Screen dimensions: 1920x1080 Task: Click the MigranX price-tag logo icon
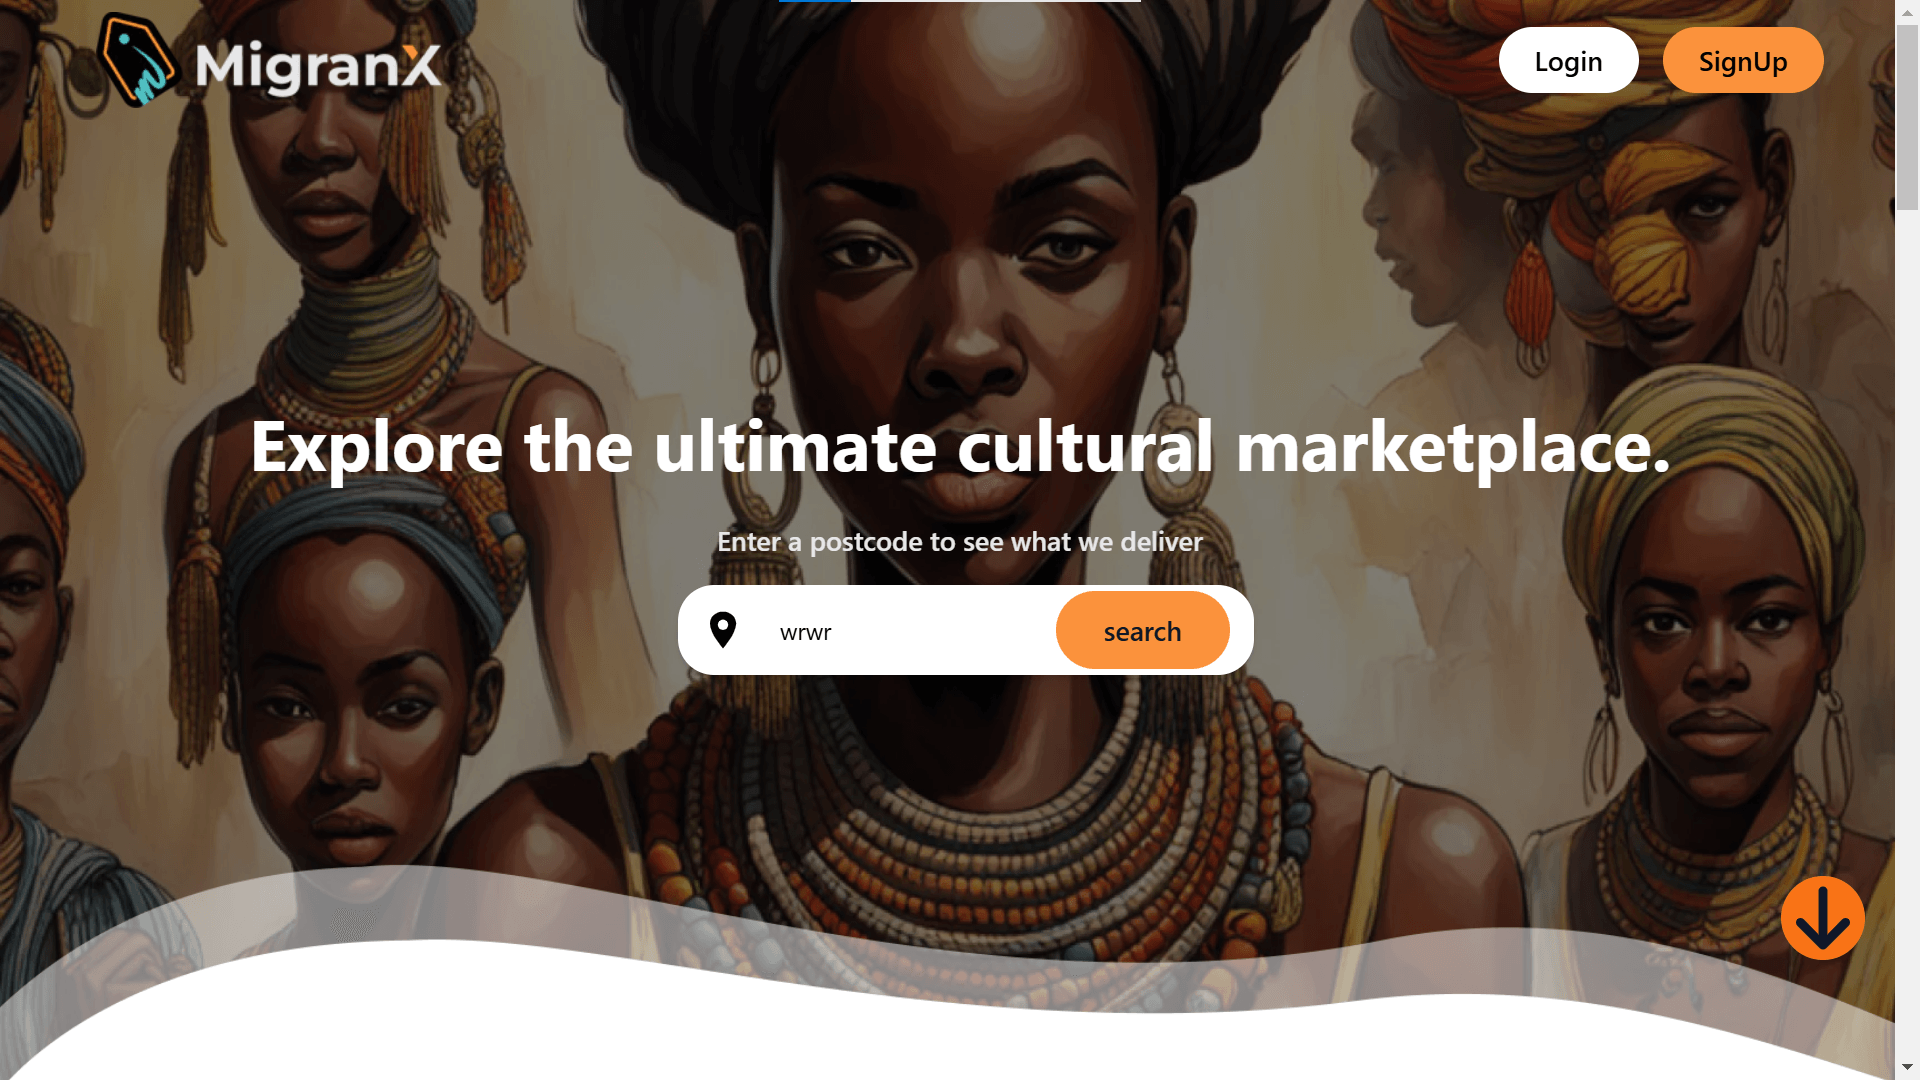click(x=137, y=60)
